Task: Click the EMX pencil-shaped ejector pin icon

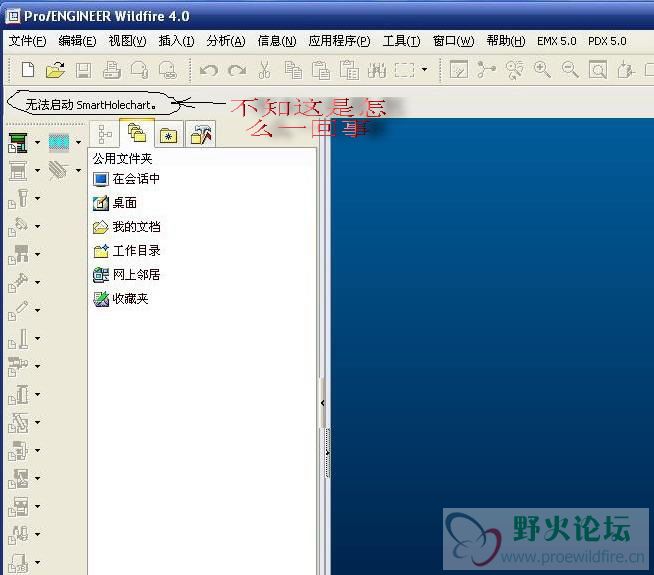Action: (18, 310)
